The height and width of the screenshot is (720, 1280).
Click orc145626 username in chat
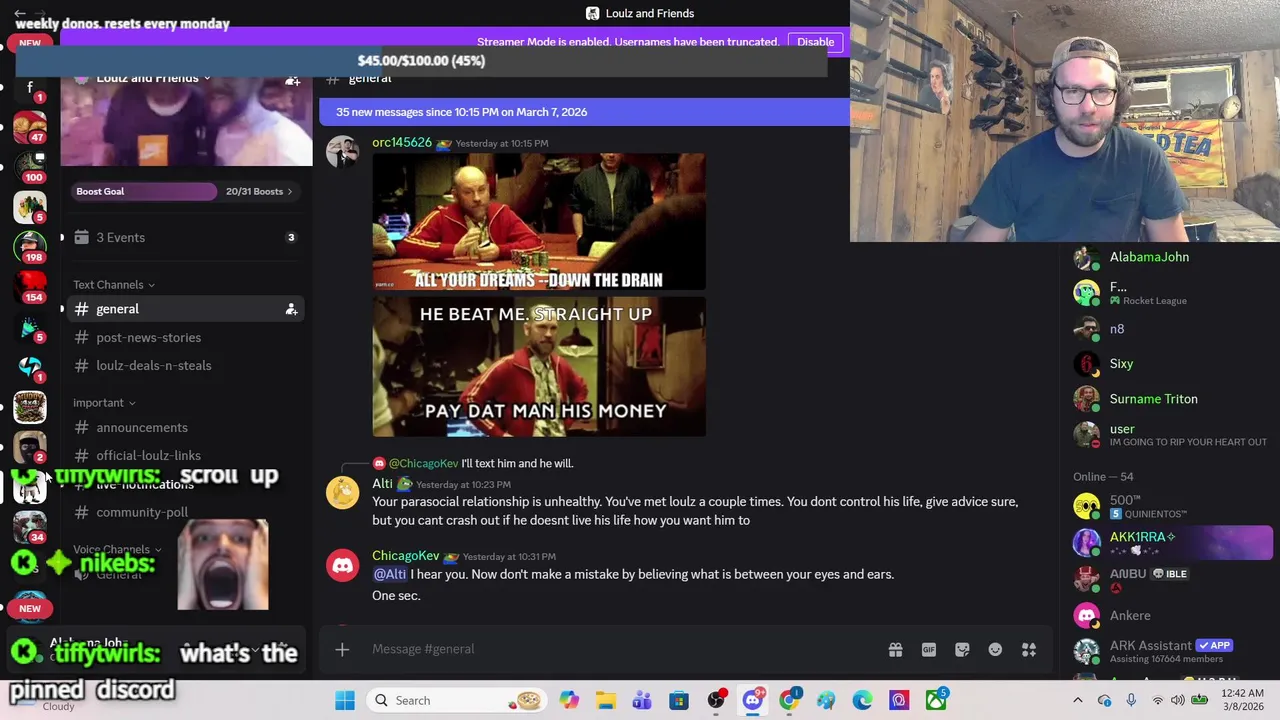(402, 142)
